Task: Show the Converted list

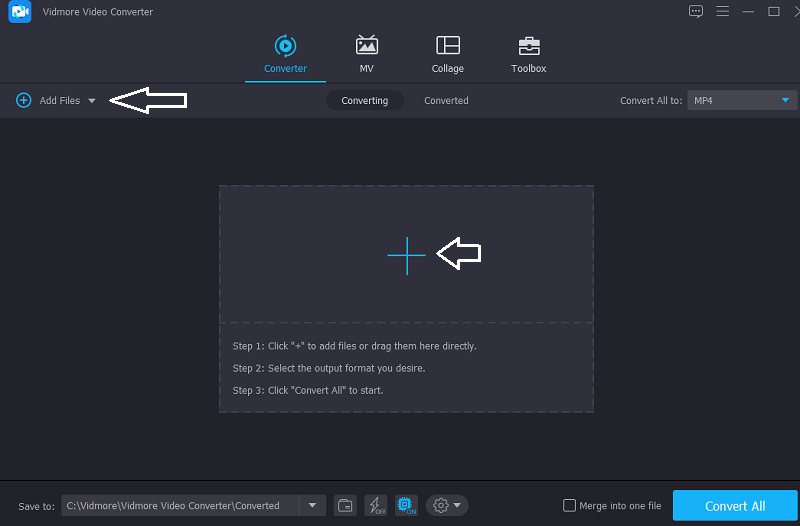Action: 446,101
